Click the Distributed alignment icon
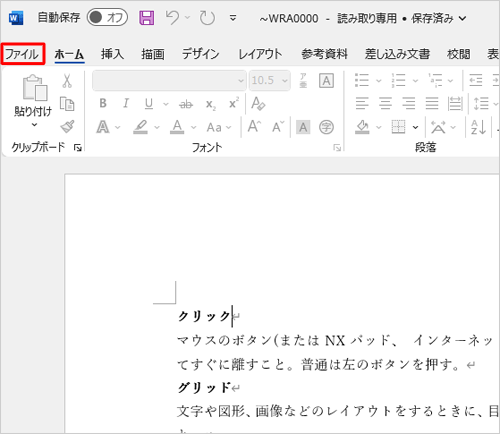Screen dimensions: 500x434 pyautogui.click(x=455, y=103)
